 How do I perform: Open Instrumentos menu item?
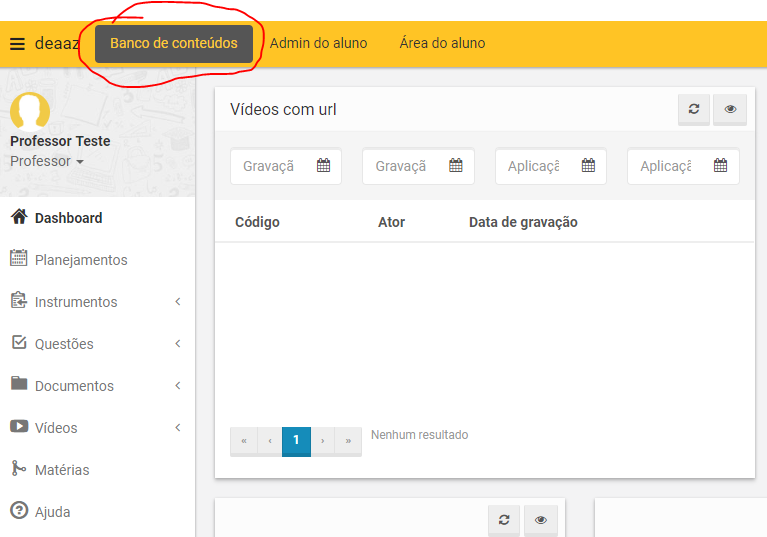(x=76, y=302)
